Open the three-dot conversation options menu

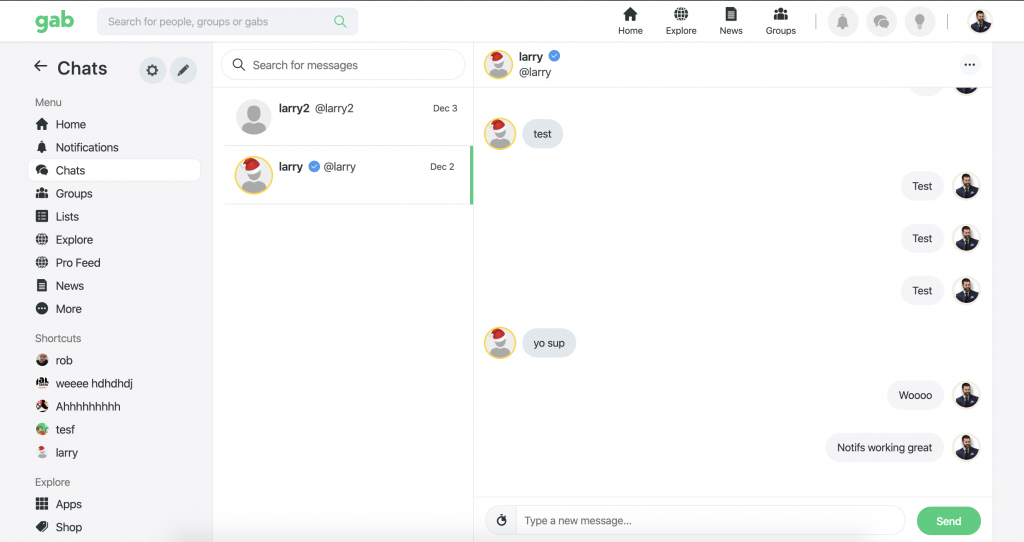click(968, 65)
